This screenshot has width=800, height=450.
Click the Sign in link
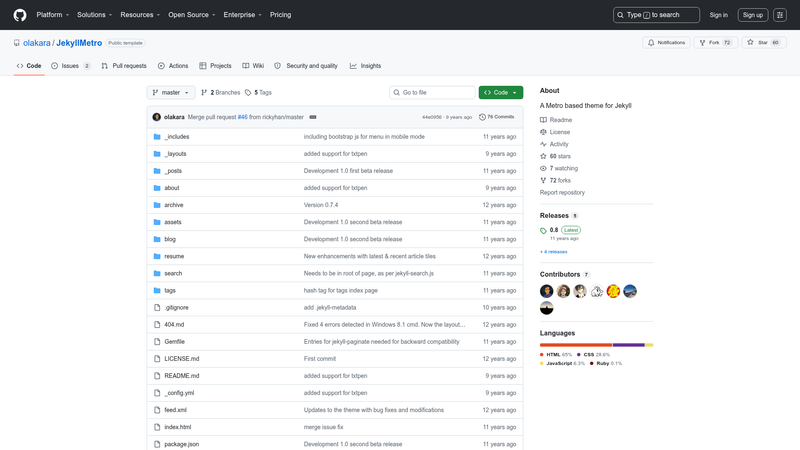(718, 15)
